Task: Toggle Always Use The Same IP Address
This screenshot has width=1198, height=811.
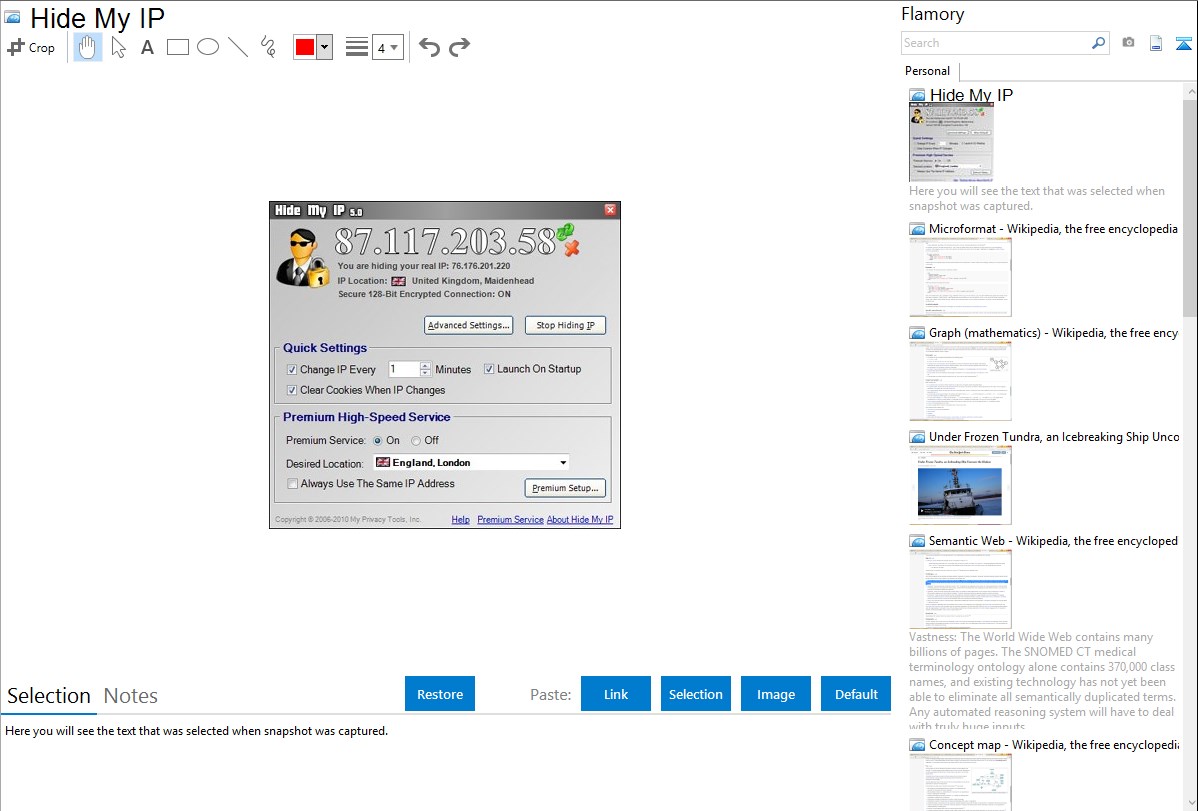Action: pos(292,483)
